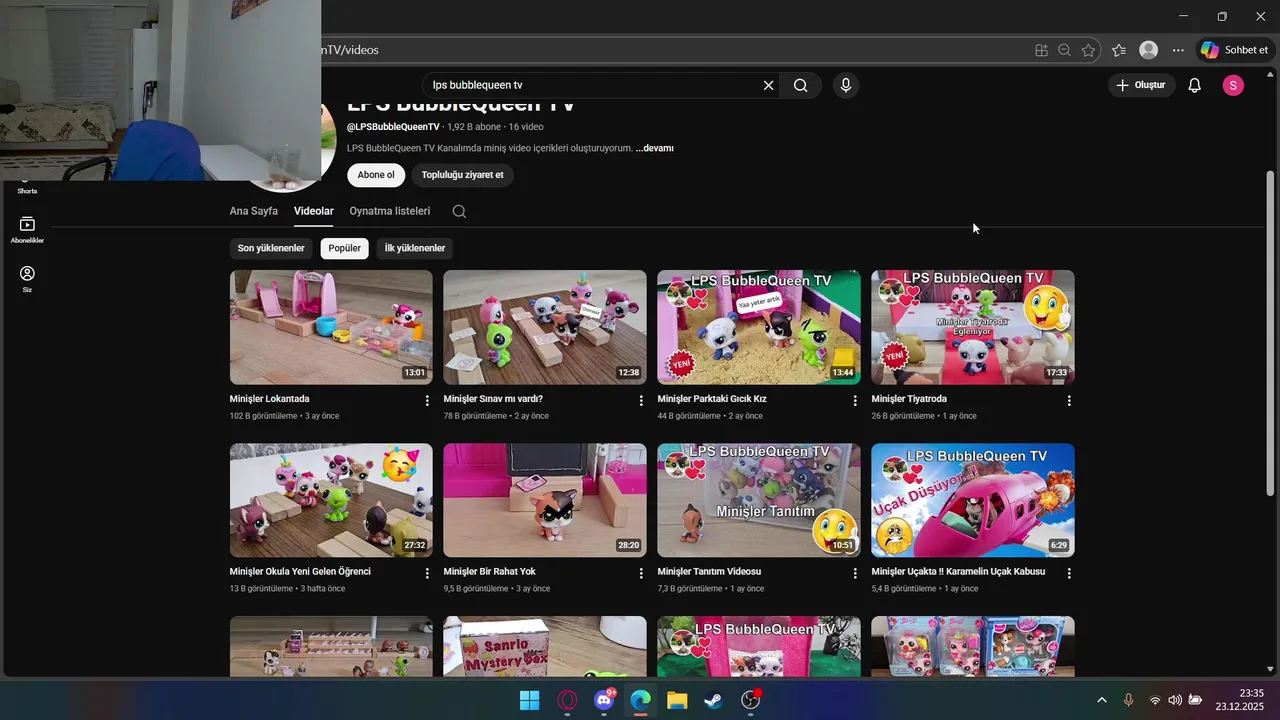Viewport: 1280px width, 720px height.
Task: Open the browser favorites list icon
Action: pyautogui.click(x=1119, y=50)
